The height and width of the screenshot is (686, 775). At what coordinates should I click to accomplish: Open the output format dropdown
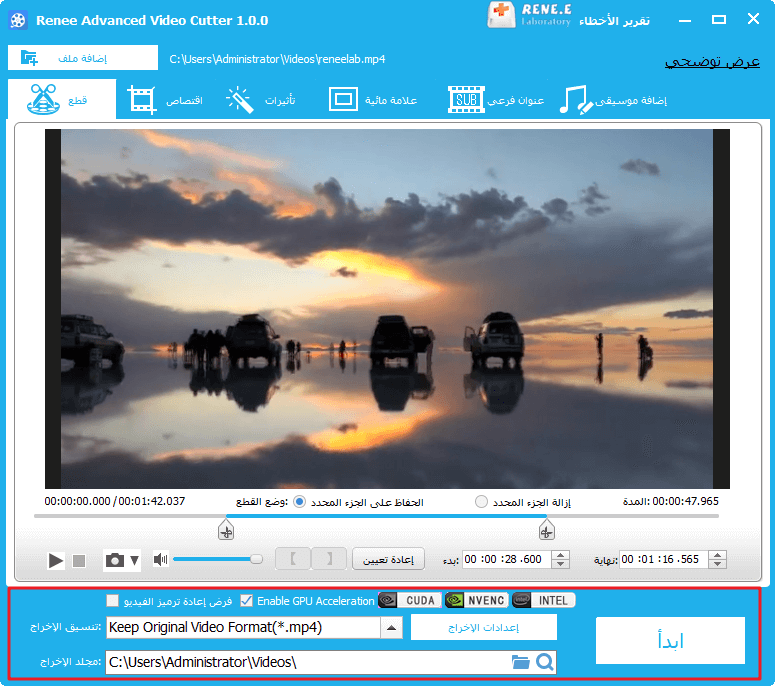pos(391,628)
